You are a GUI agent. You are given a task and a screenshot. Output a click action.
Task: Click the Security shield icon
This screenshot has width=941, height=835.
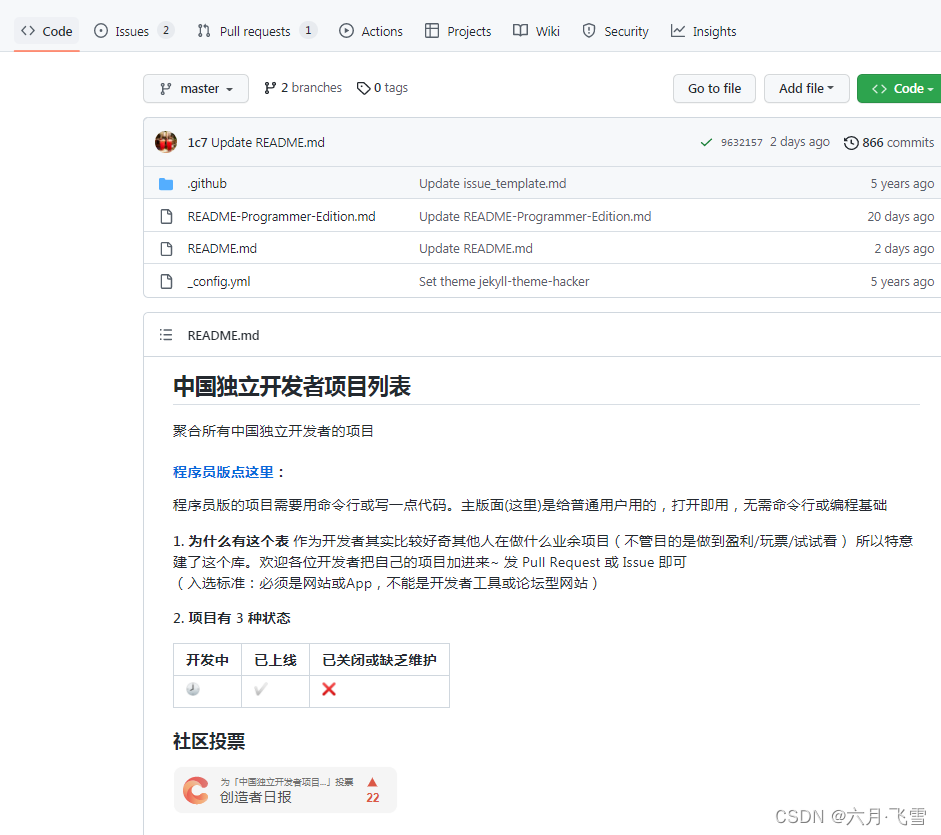click(x=589, y=31)
